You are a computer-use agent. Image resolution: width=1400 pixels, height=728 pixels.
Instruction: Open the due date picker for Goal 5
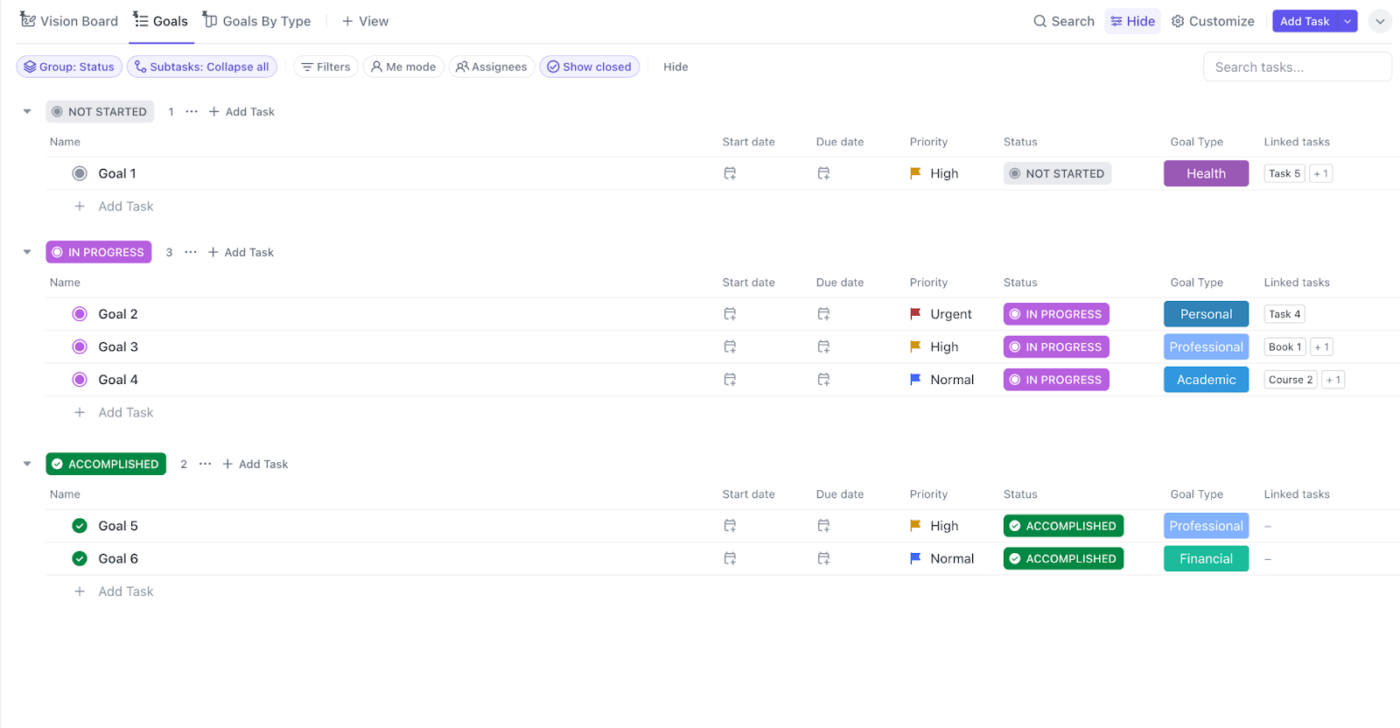click(823, 525)
